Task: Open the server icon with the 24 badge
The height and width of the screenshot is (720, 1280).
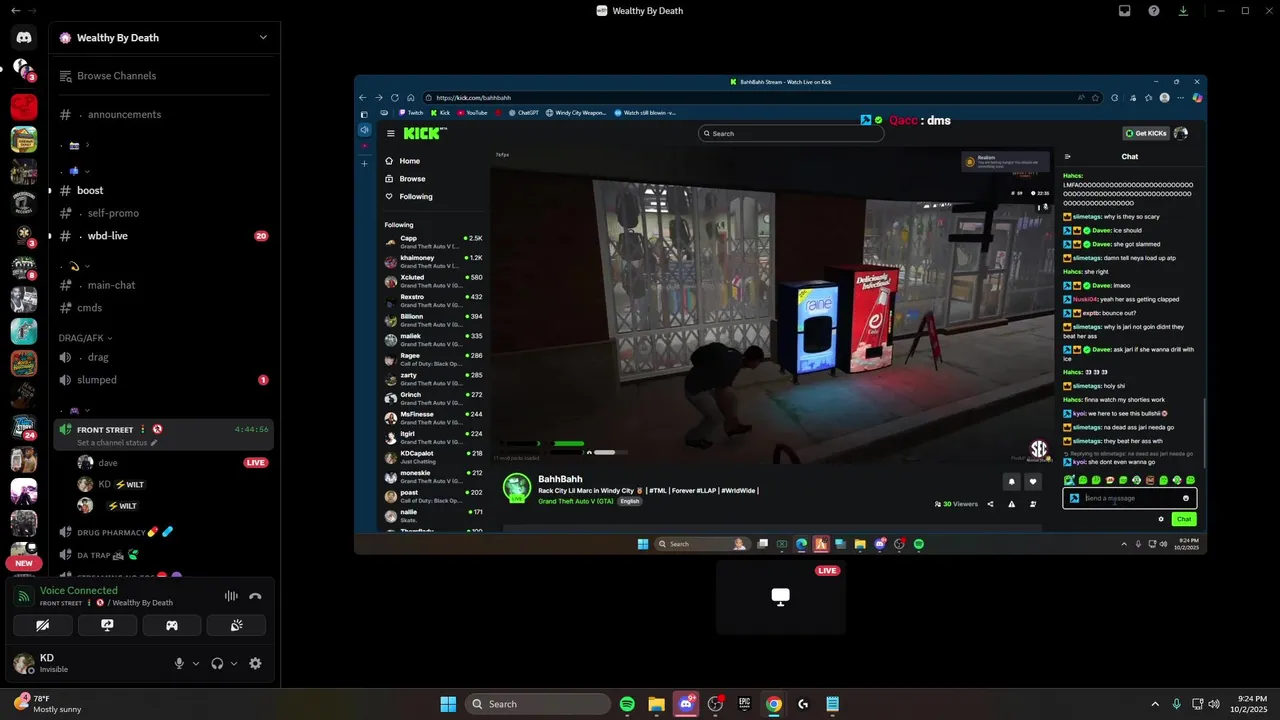Action: (24, 427)
